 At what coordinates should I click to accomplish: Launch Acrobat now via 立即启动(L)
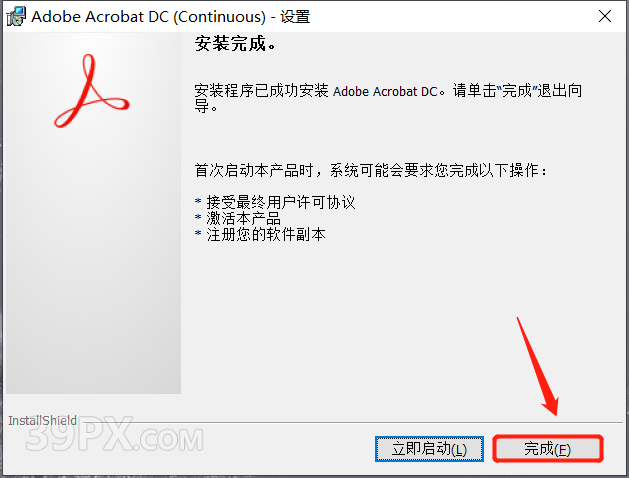click(429, 449)
